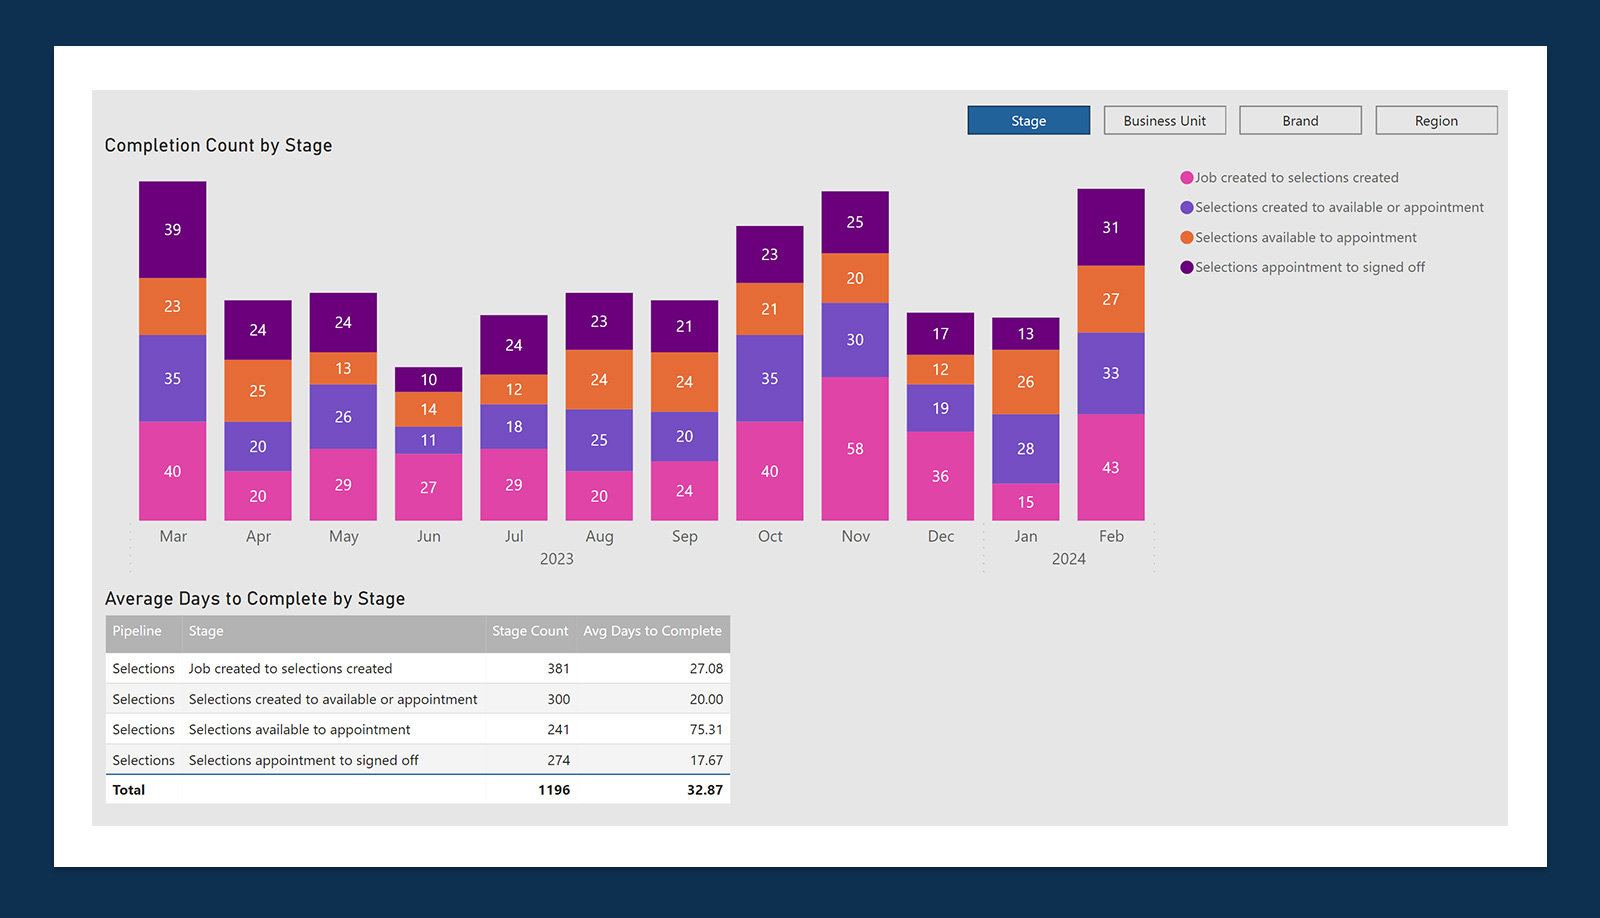Viewport: 1600px width, 918px height.
Task: Sort table by Stage Count column header
Action: point(529,631)
